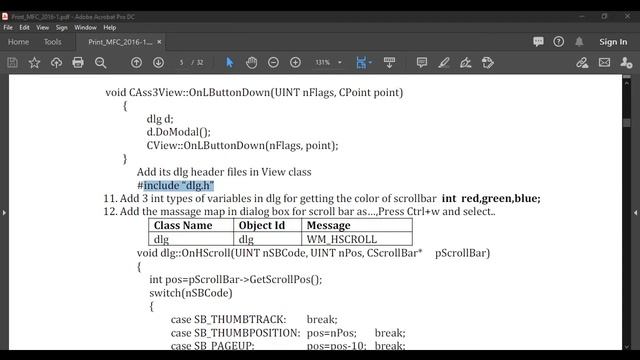Select the highlighter pen tool
640x360 pixels.
coord(444,62)
